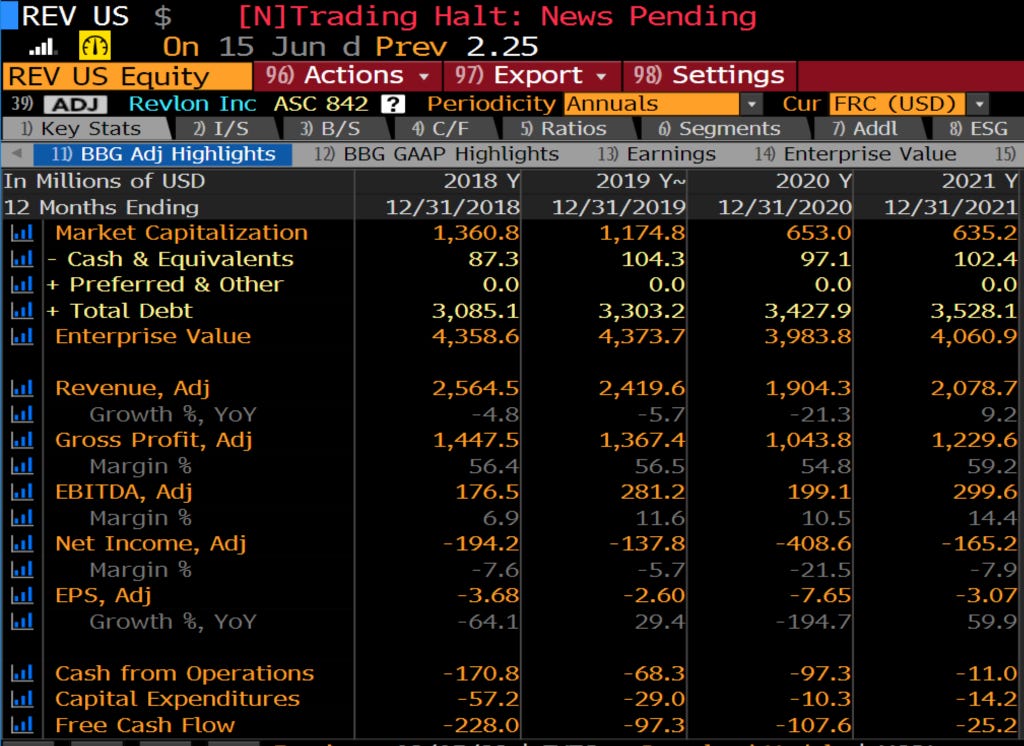Image resolution: width=1024 pixels, height=746 pixels.
Task: Click the REV US Equity security field
Action: 127,76
